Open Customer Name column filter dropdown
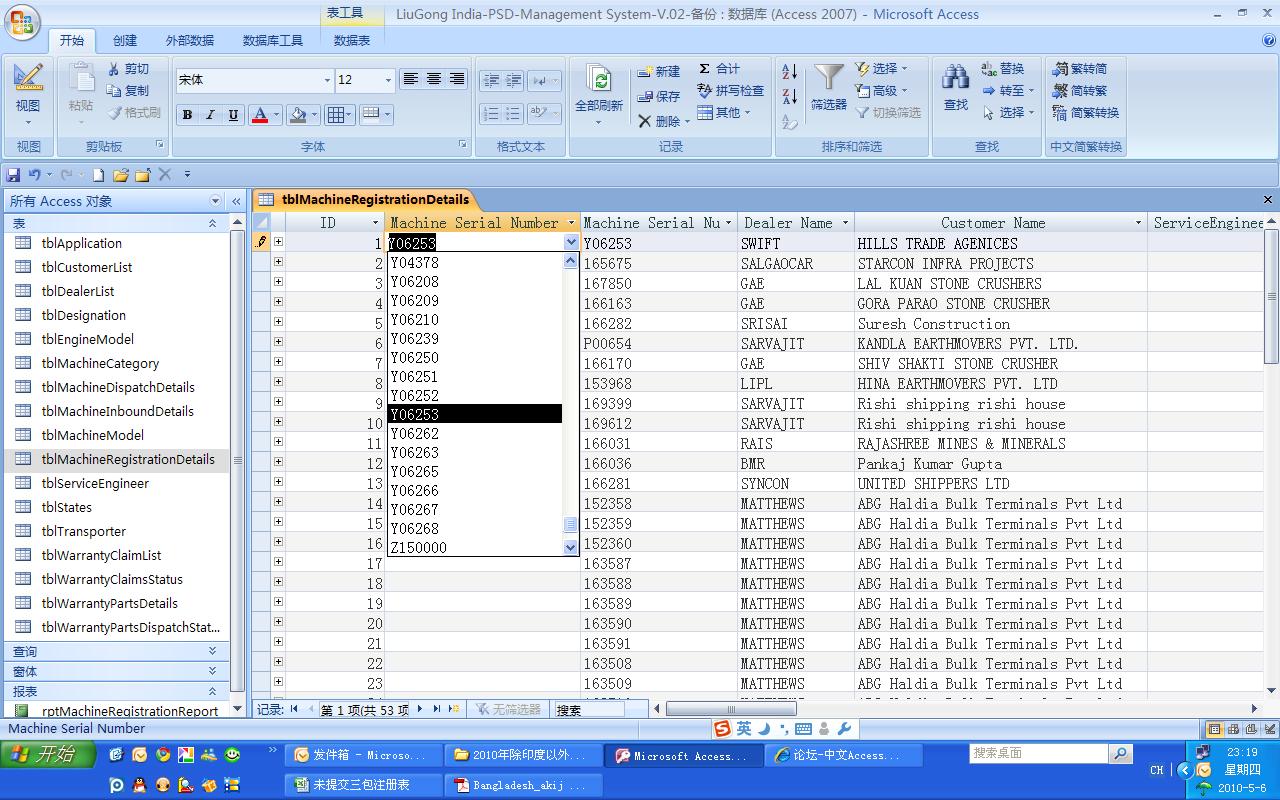The height and width of the screenshot is (800, 1280). (x=1138, y=223)
